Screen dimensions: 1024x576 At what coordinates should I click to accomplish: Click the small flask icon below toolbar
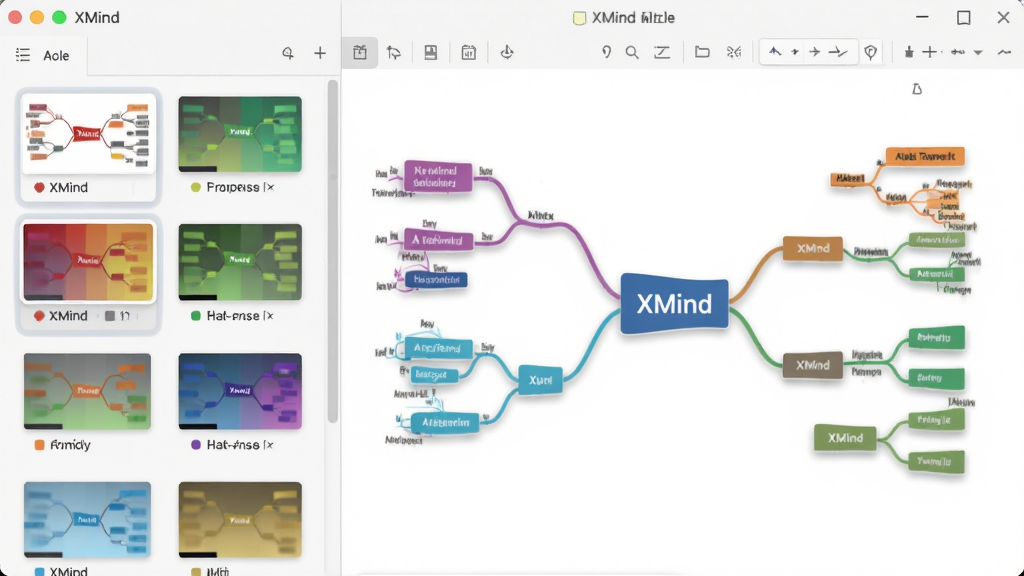pos(917,89)
